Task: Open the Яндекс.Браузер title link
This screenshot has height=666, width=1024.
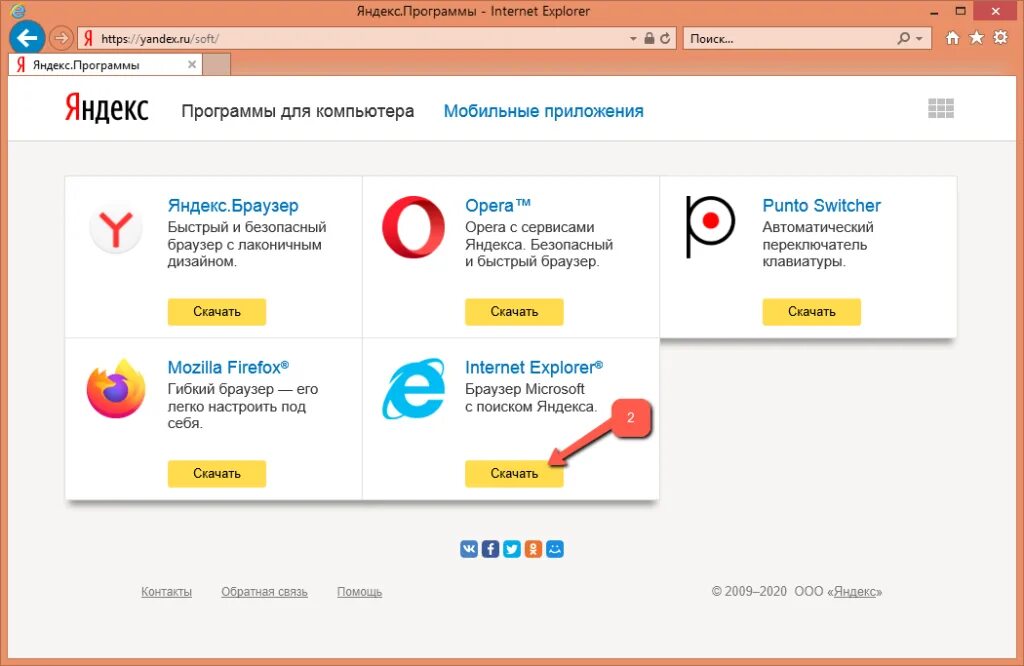Action: (233, 206)
